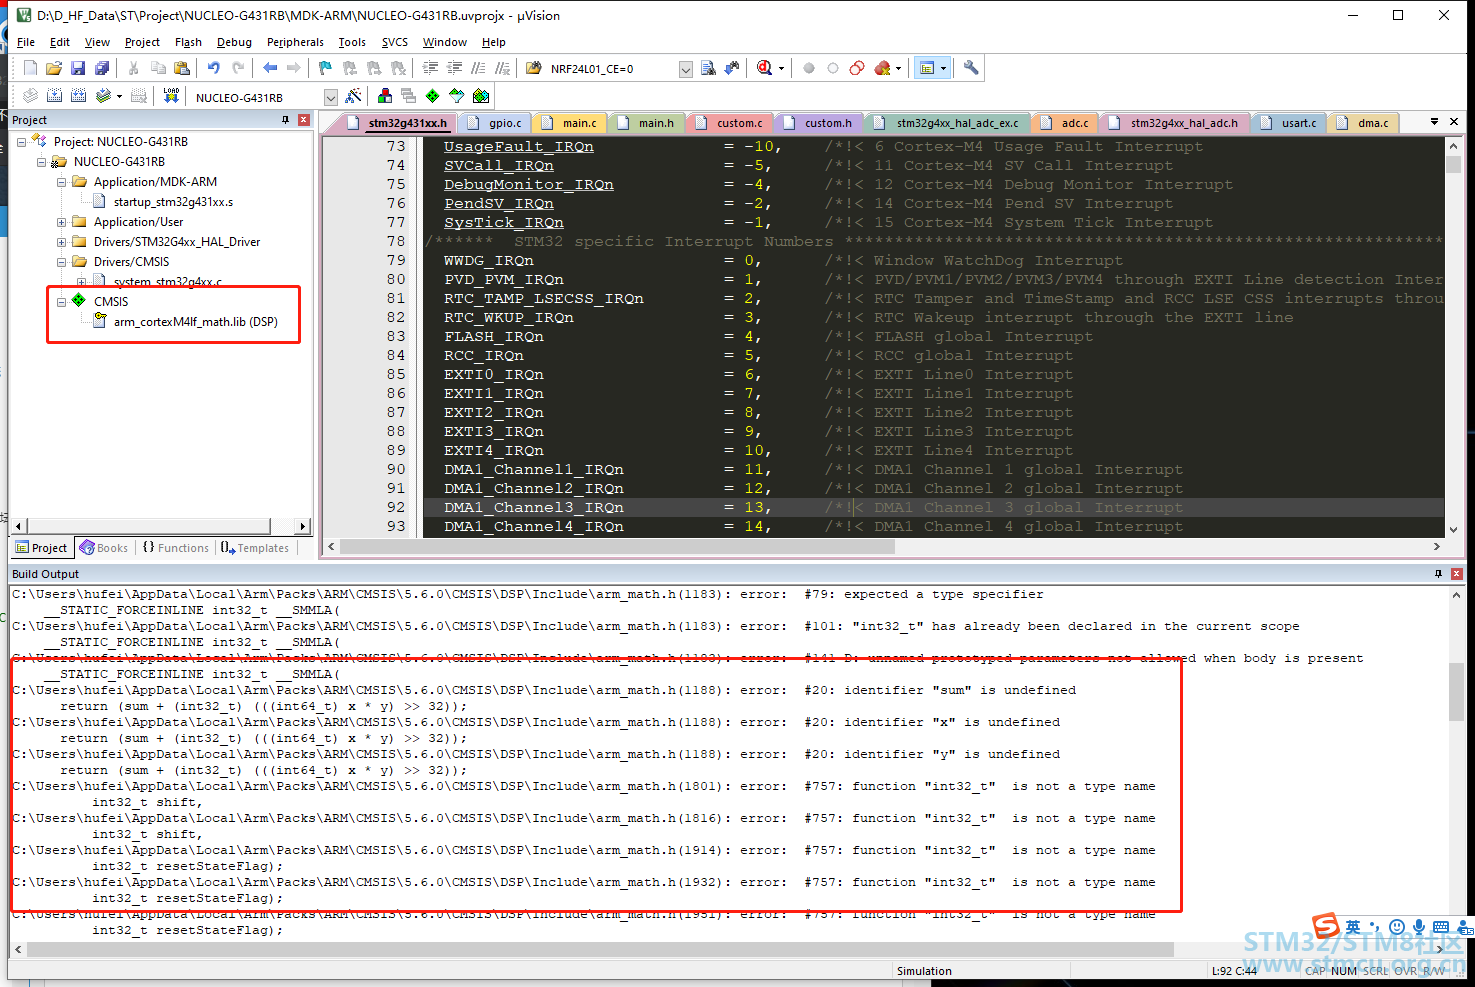Open the Peripherals menu
Viewport: 1475px width, 987px height.
[x=295, y=42]
